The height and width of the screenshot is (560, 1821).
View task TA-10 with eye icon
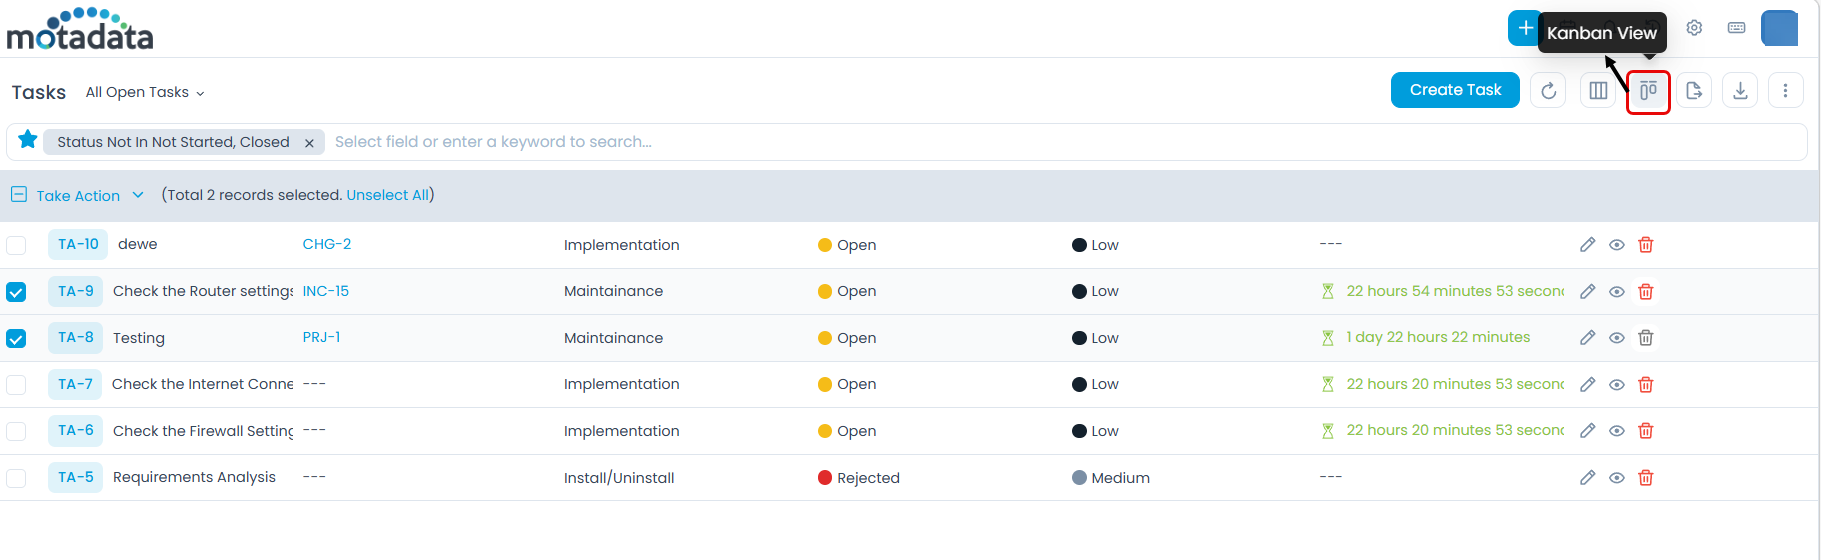(x=1616, y=245)
